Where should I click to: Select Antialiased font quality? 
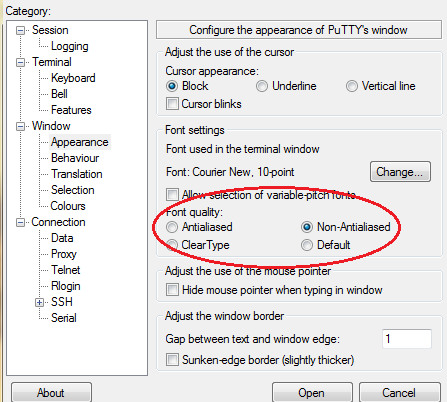point(172,227)
